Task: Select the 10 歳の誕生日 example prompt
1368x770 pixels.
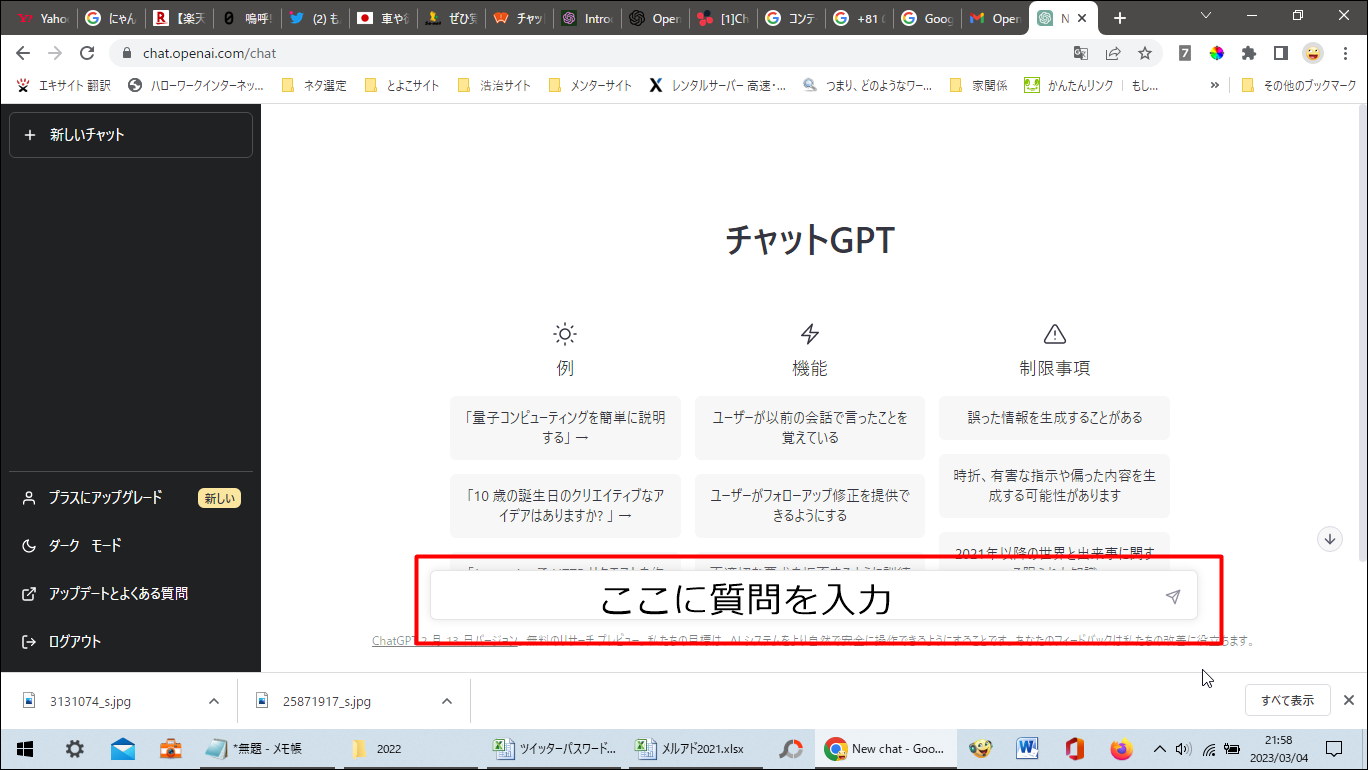Action: point(565,505)
